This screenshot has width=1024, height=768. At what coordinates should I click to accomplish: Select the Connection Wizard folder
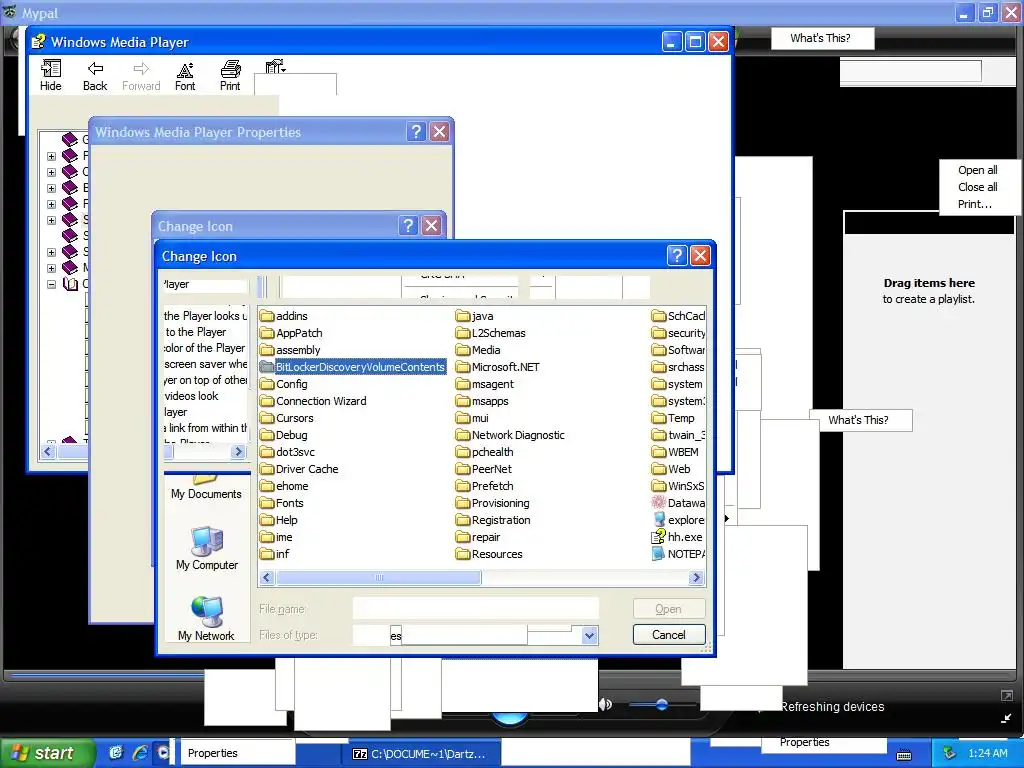tap(313, 401)
